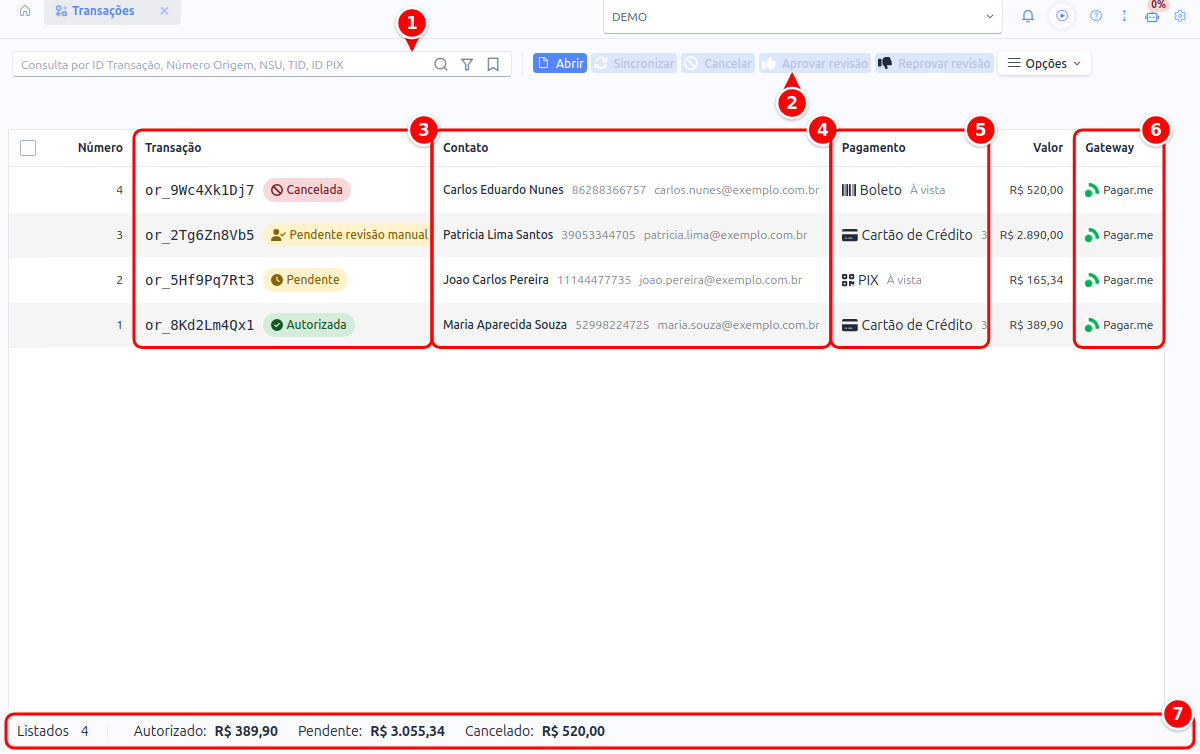This screenshot has width=1200, height=754.
Task: Click the Autorizada status badge
Action: click(309, 325)
